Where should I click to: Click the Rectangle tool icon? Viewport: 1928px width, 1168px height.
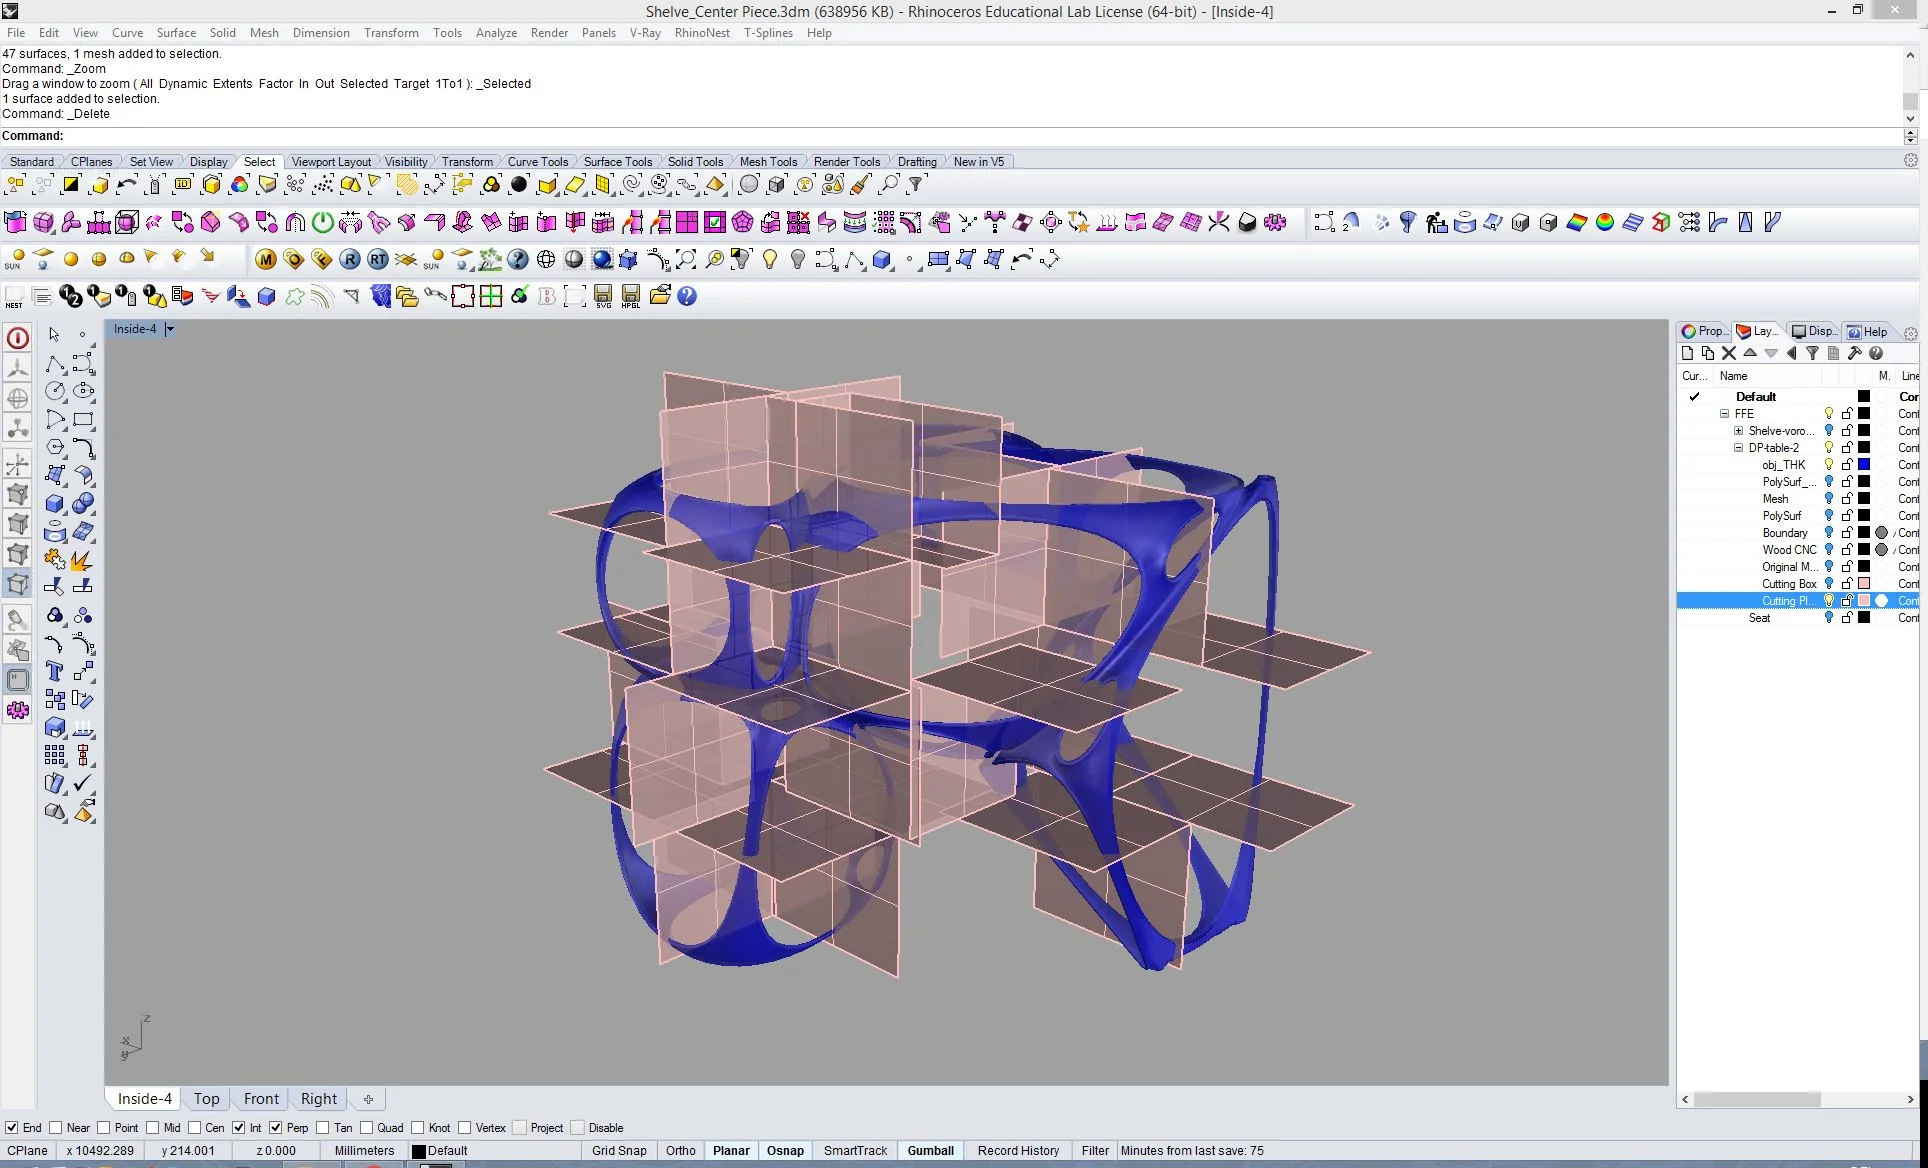tap(84, 420)
